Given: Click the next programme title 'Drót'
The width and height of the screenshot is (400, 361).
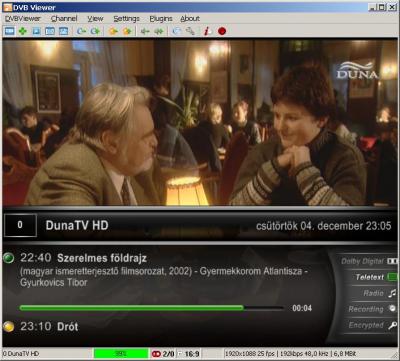Looking at the screenshot, I should pos(68,326).
